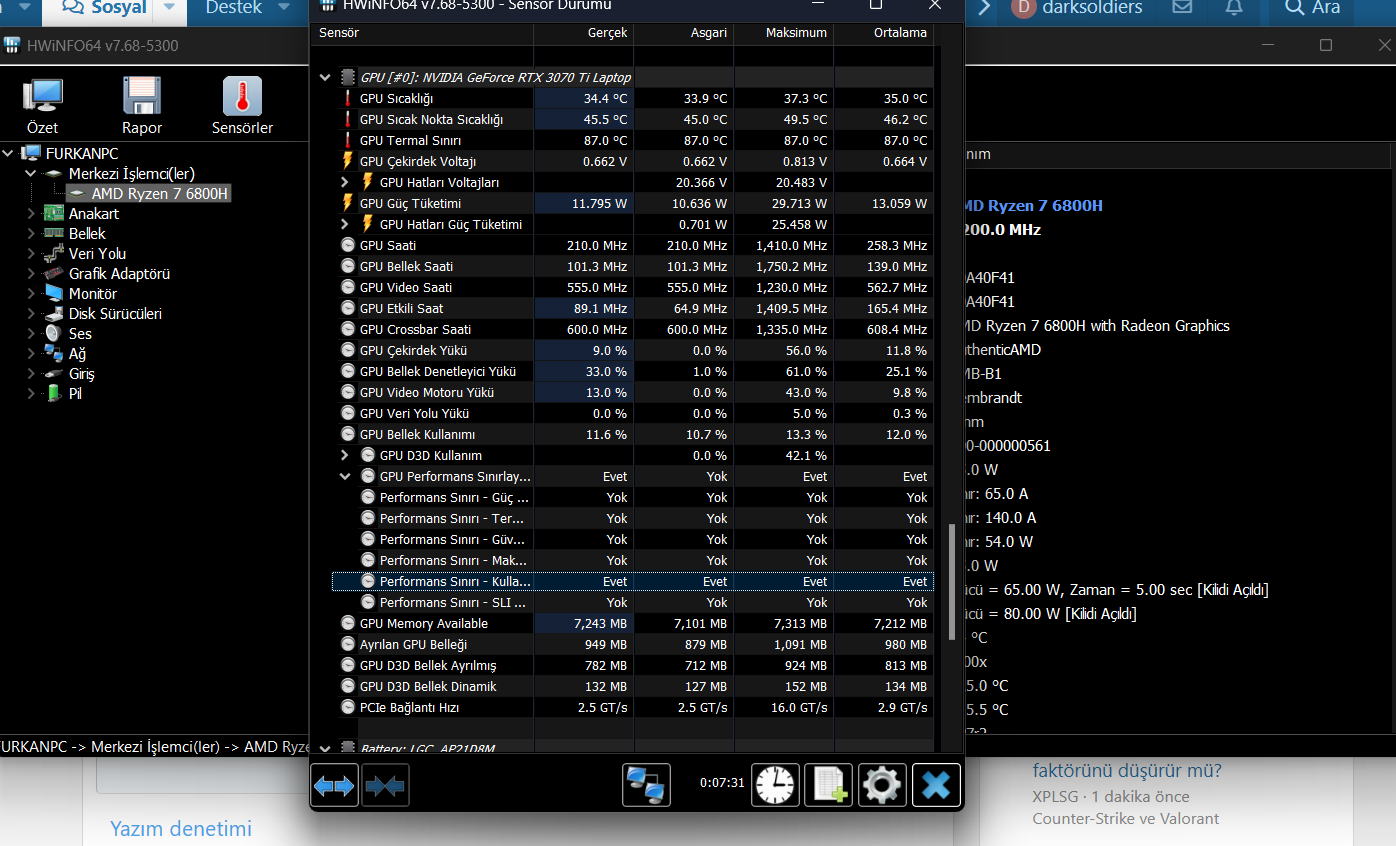The width and height of the screenshot is (1396, 846).
Task: Select AMD Ryzen 7 6800H in the tree
Action: (160, 193)
